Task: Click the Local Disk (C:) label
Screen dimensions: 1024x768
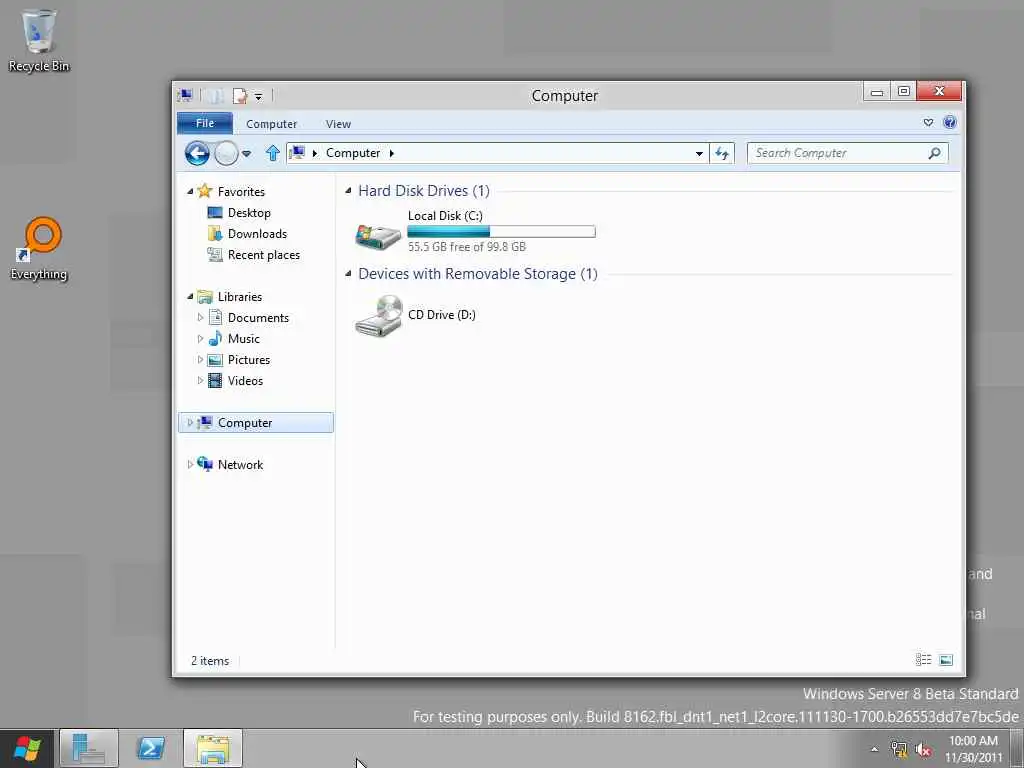Action: (445, 216)
